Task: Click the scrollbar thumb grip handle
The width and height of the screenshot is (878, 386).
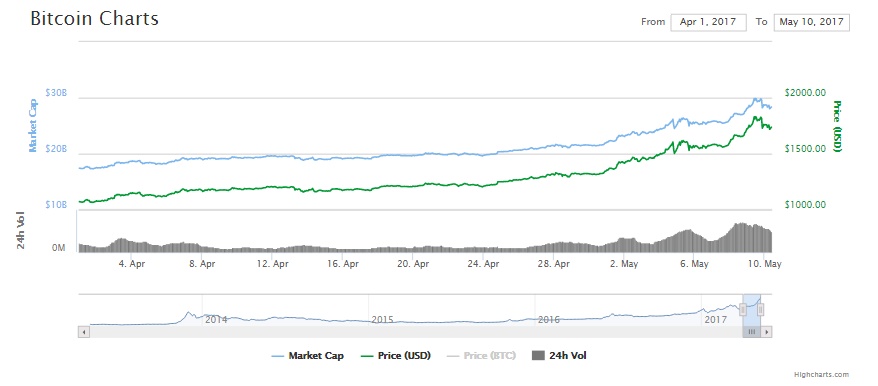Action: click(x=751, y=332)
